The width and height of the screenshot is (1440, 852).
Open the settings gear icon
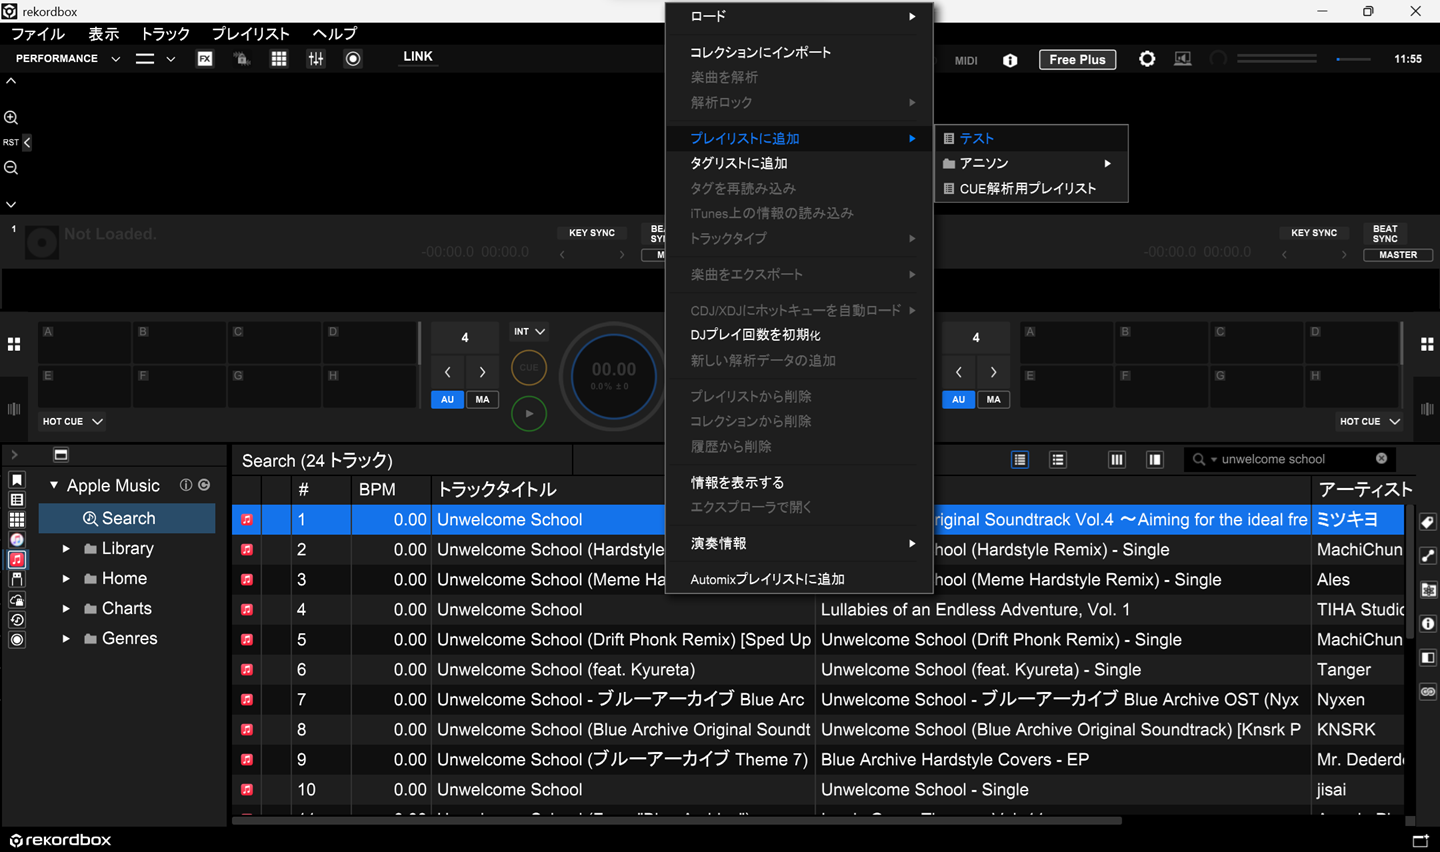pos(1147,59)
